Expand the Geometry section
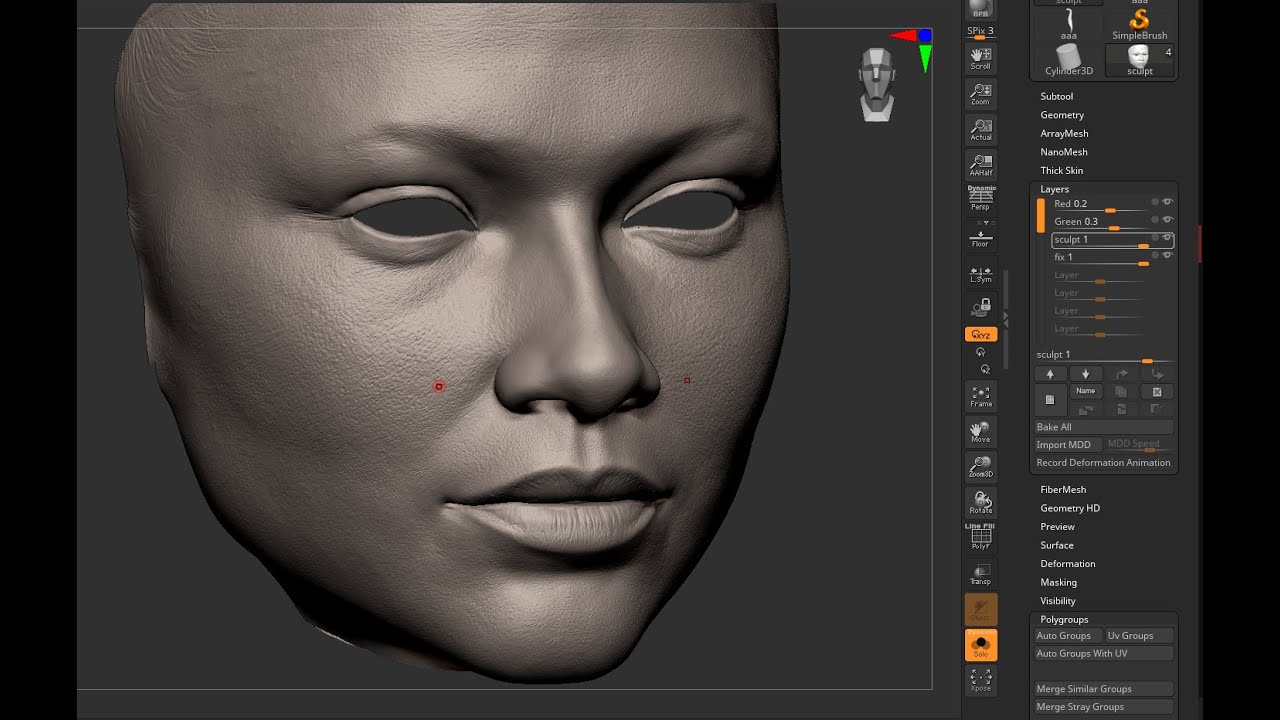 [x=1062, y=115]
